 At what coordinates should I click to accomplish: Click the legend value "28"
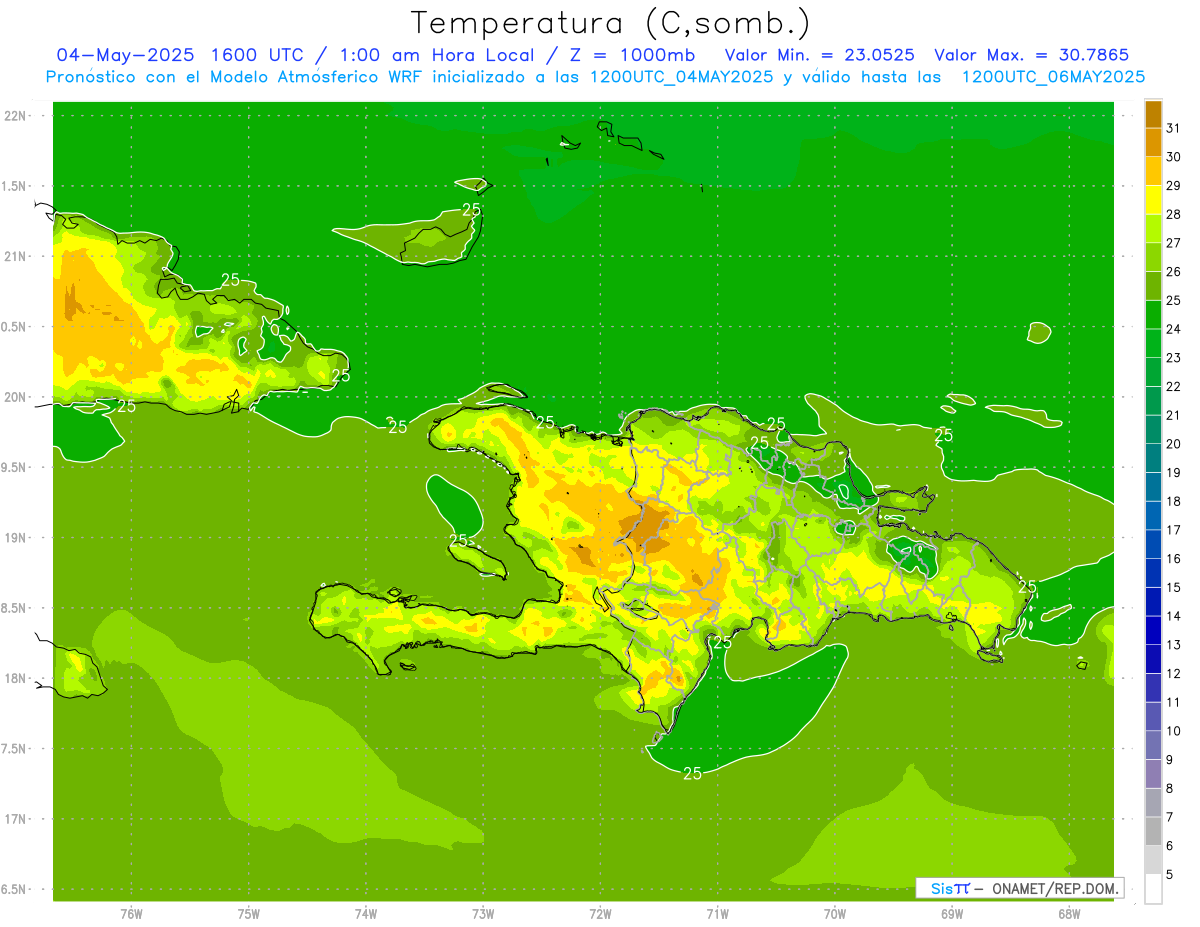pos(1174,214)
